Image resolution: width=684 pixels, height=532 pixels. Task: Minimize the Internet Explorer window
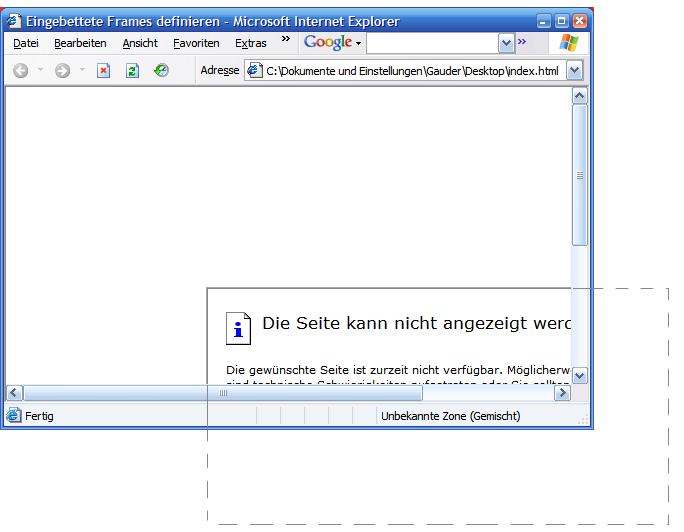[x=544, y=21]
